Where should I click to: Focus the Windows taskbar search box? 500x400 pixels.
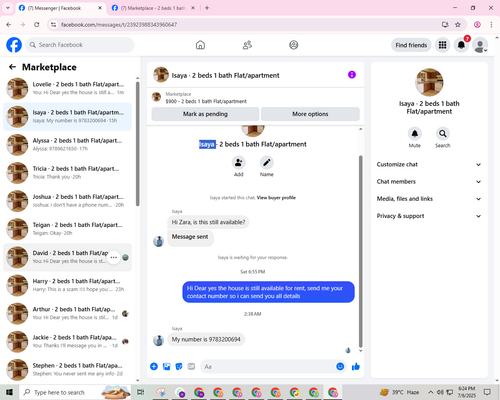75,392
